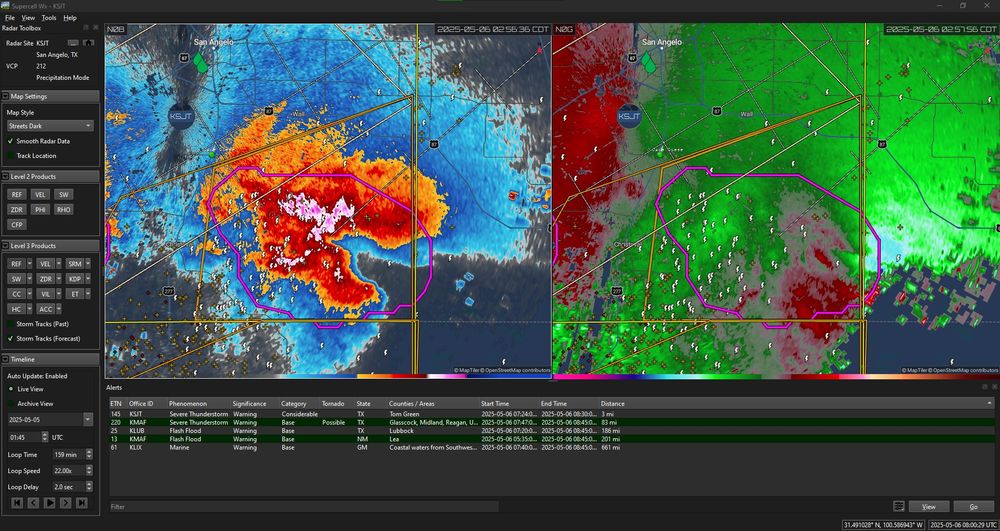Open the Help menu

coord(70,18)
